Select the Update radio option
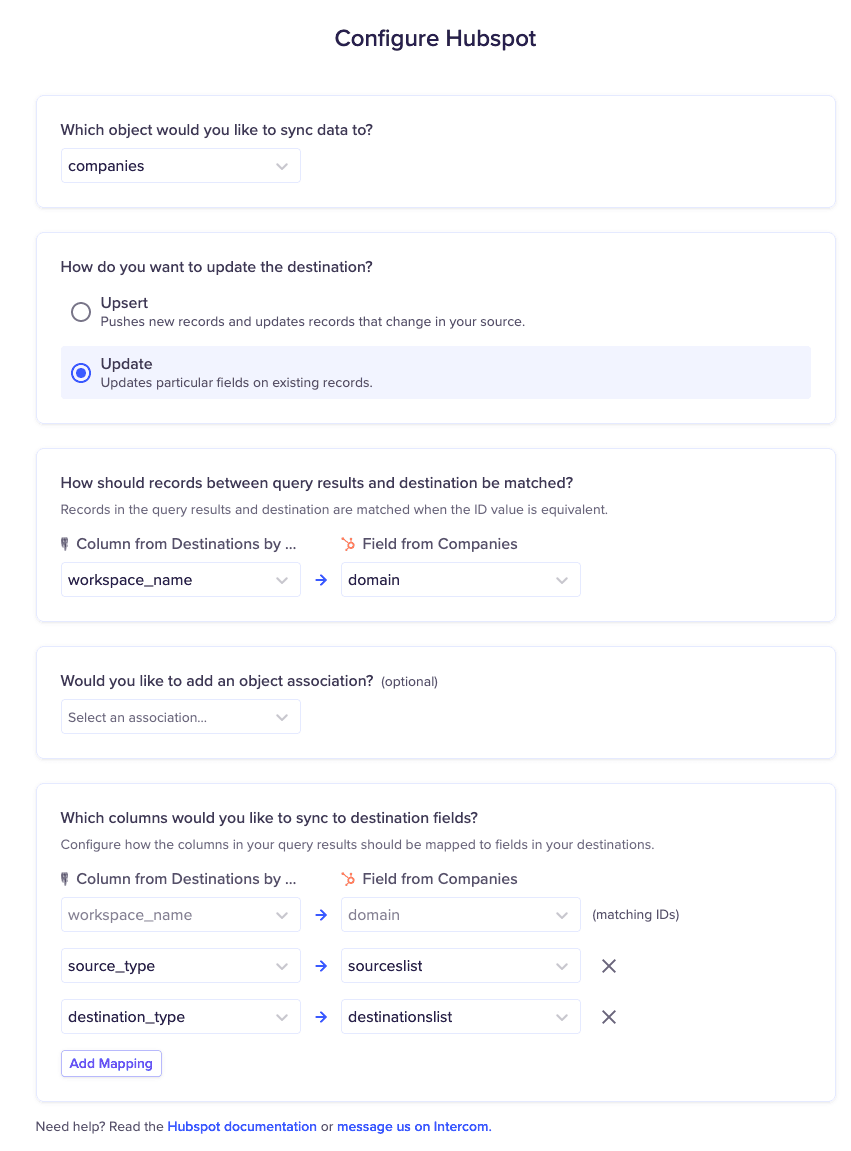The image size is (851, 1151). tap(81, 373)
